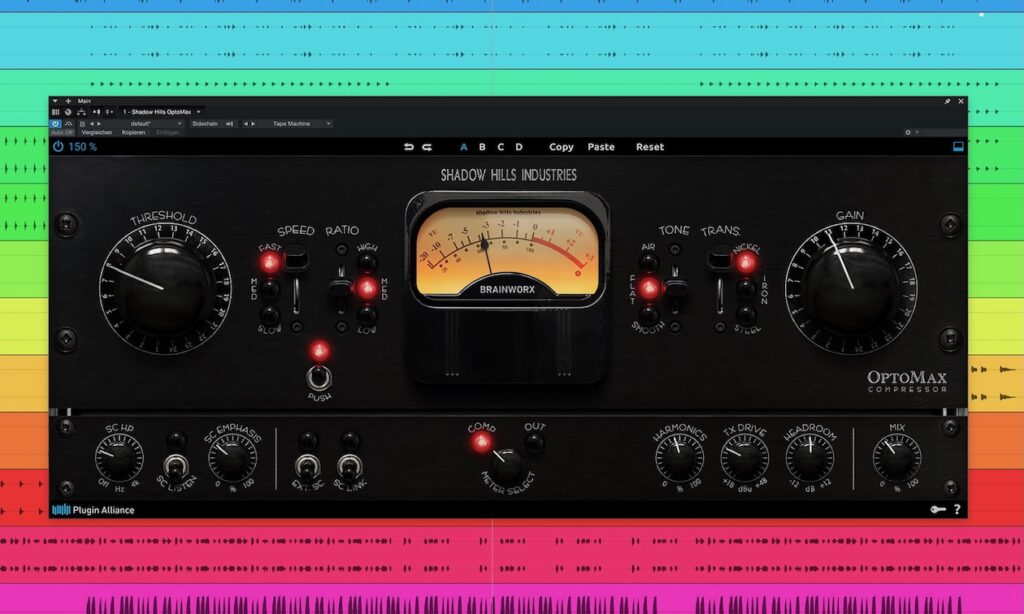
Task: Adjust the MIX knob
Action: [x=896, y=457]
